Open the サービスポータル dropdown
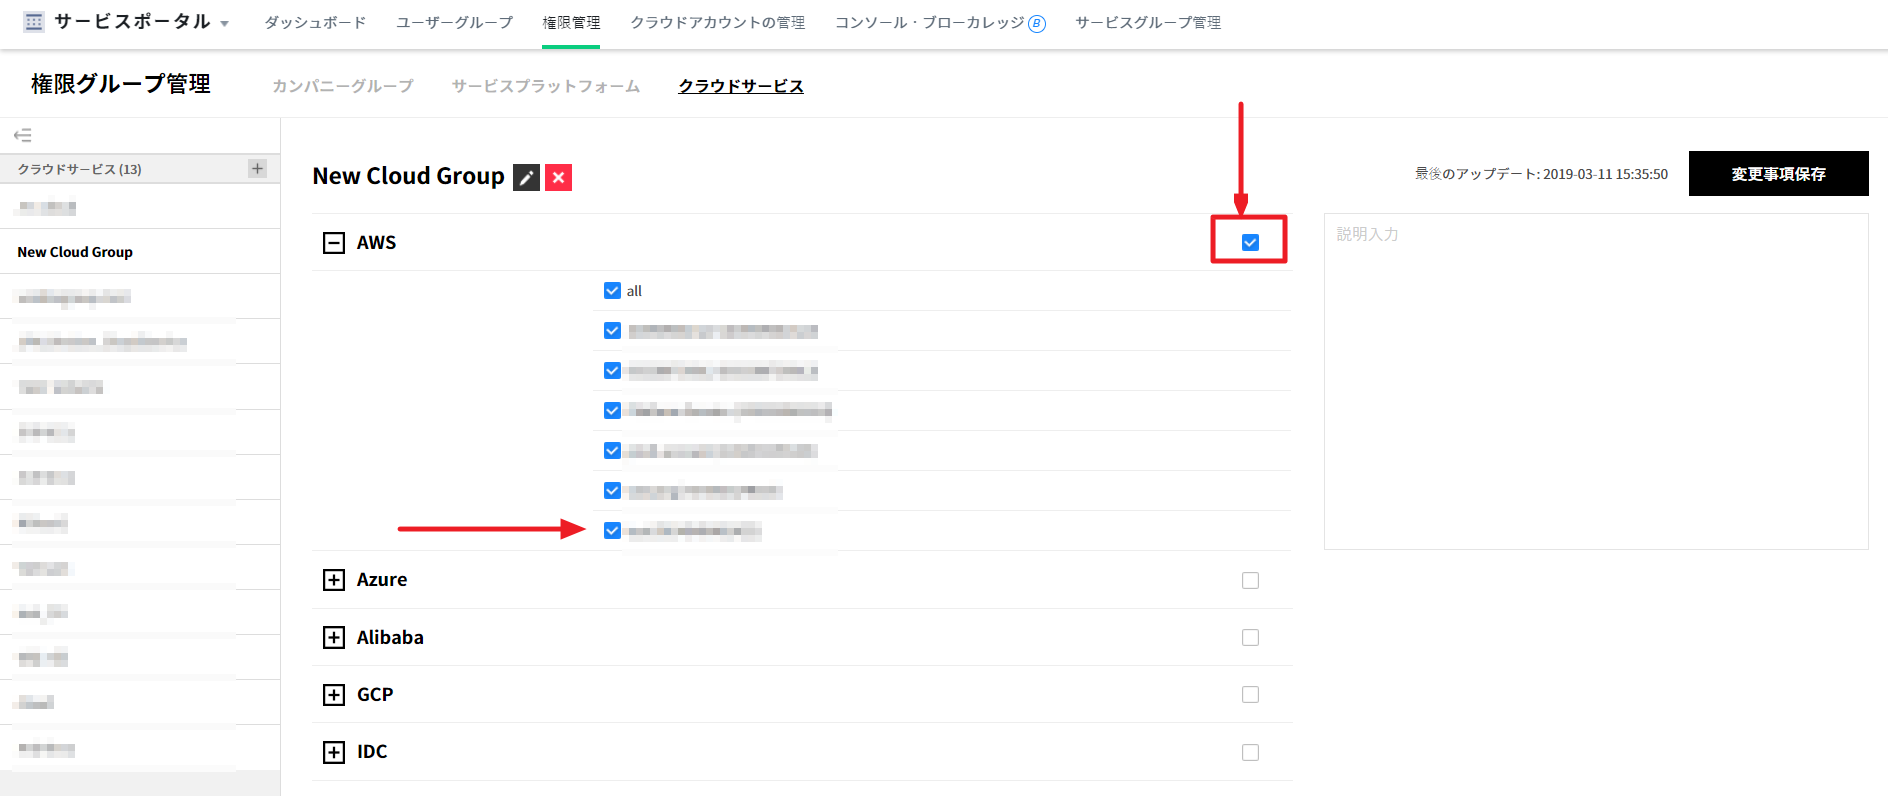Viewport: 1888px width, 796px height. [x=224, y=24]
